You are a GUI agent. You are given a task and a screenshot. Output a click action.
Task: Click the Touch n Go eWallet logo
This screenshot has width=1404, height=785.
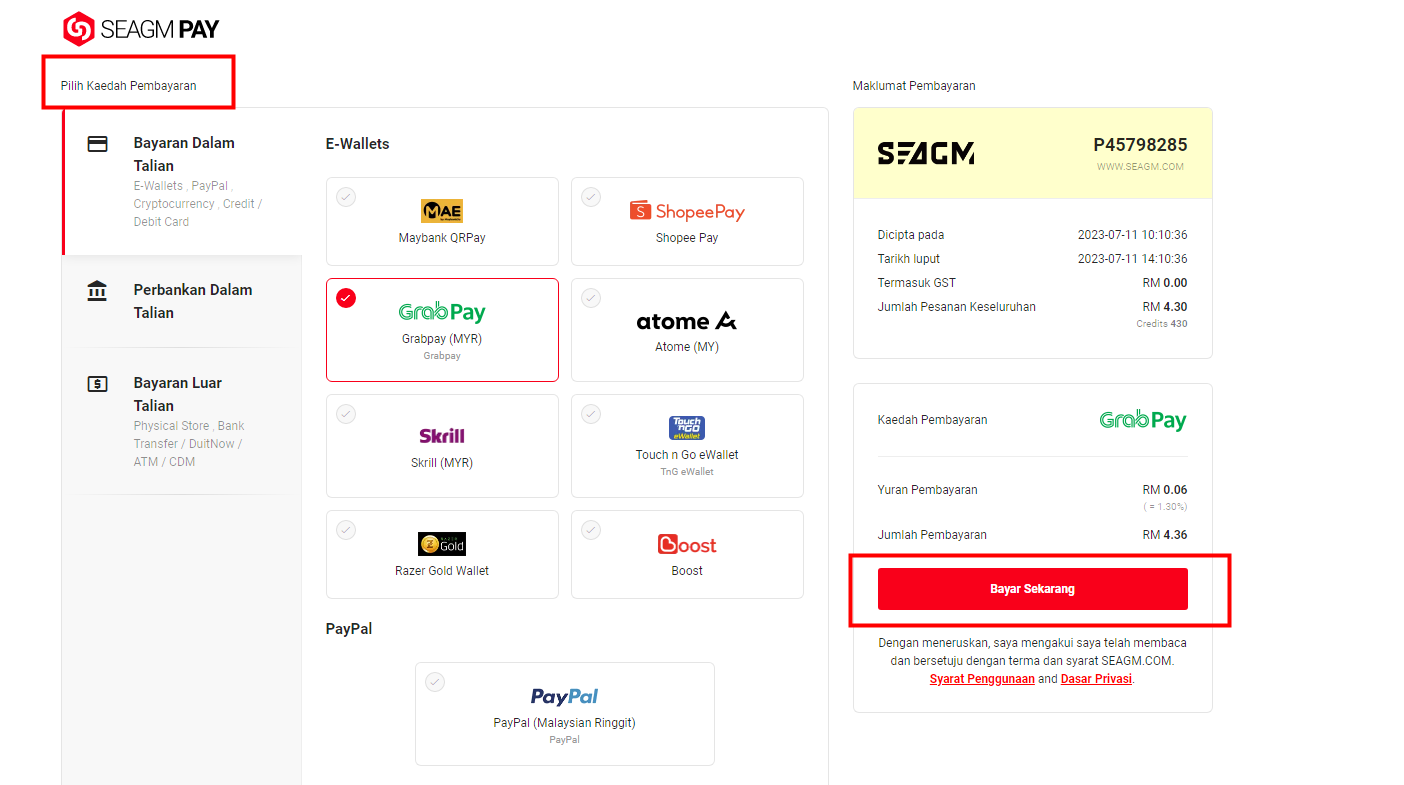687,428
